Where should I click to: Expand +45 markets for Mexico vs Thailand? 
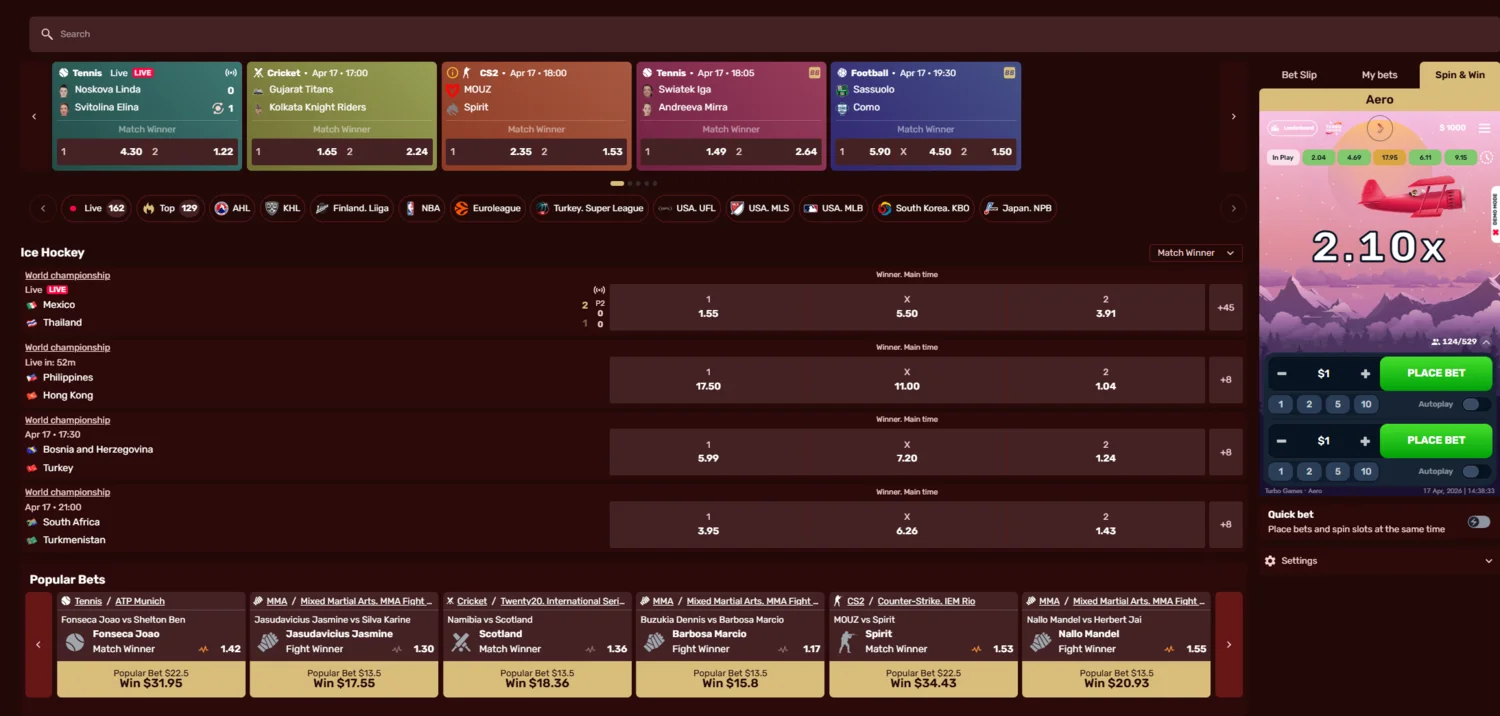tap(1226, 308)
